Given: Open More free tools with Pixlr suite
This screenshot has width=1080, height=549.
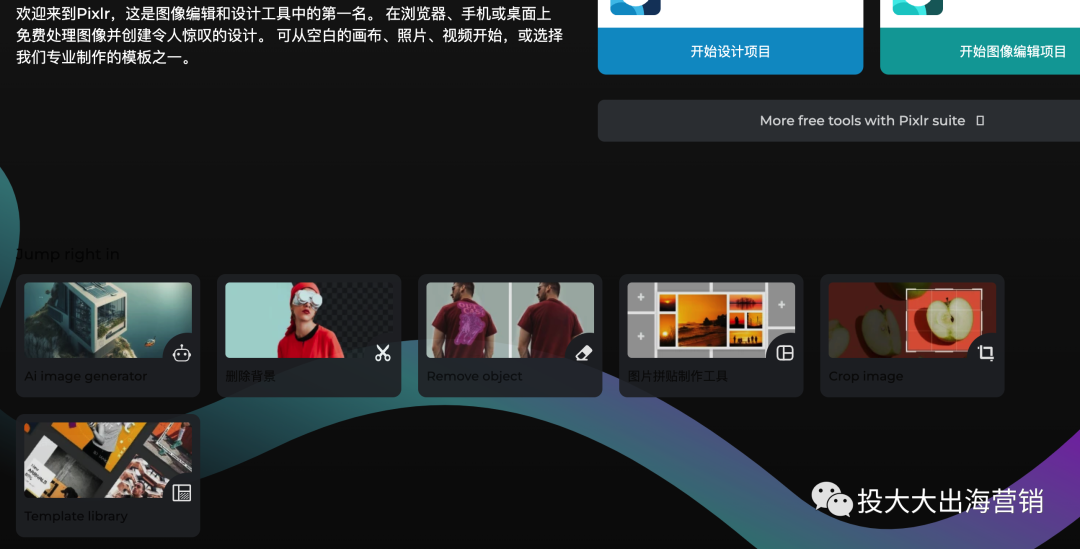Looking at the screenshot, I should [x=839, y=121].
